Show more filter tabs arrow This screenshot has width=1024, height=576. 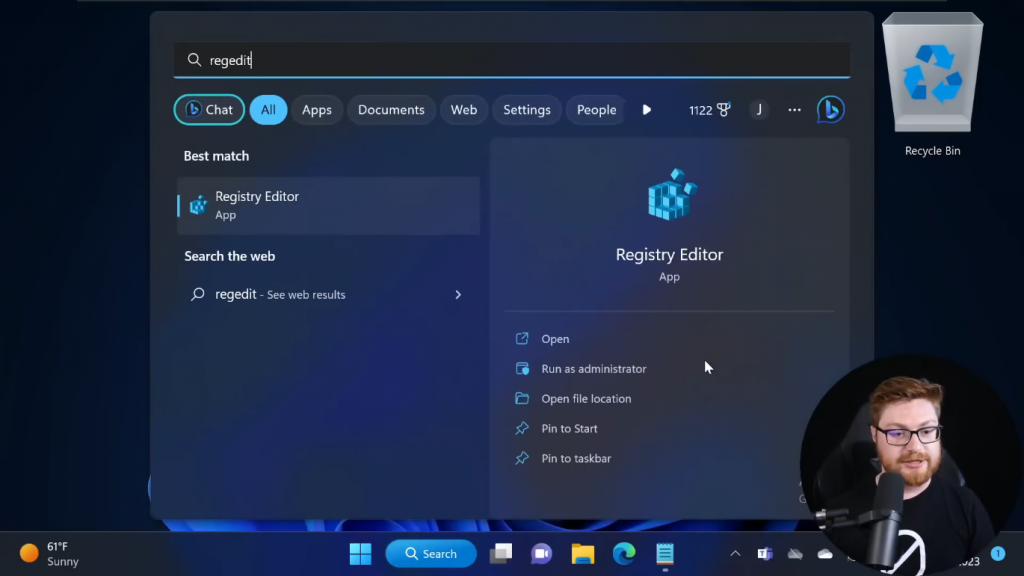(x=647, y=110)
